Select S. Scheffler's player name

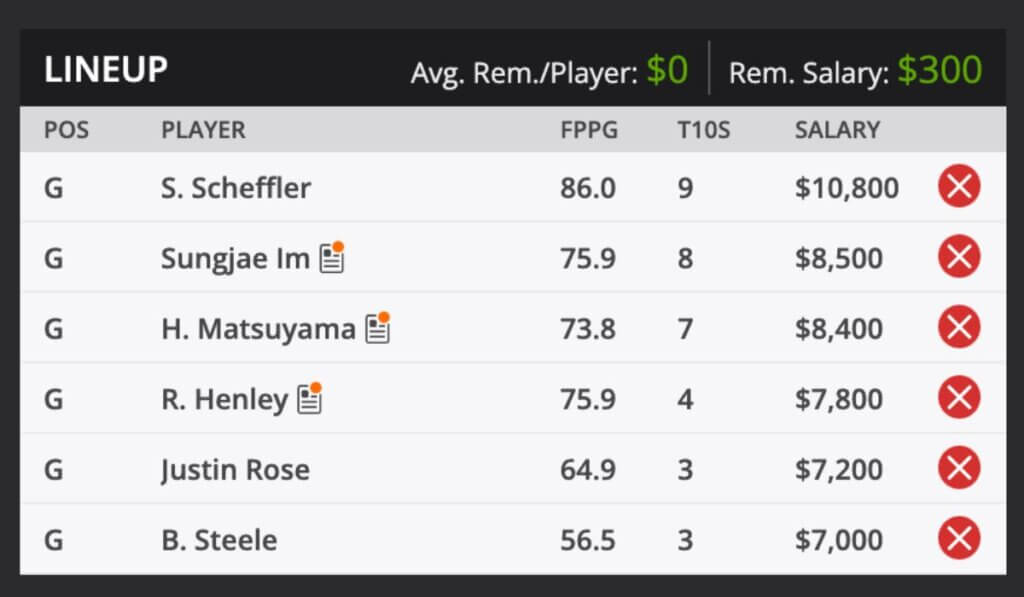pyautogui.click(x=234, y=187)
